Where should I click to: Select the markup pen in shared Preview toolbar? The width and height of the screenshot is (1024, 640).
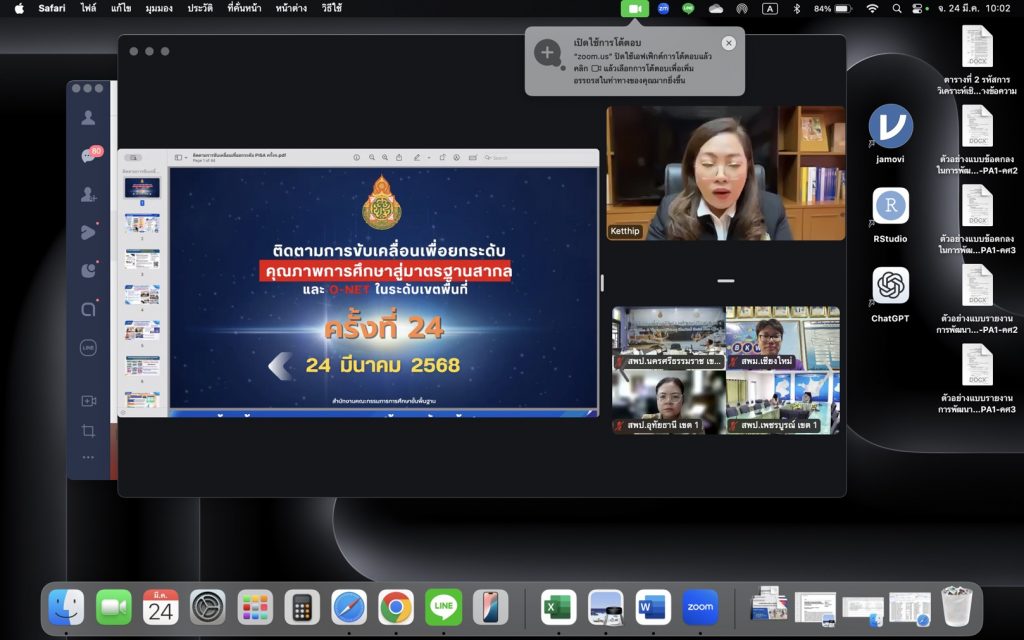point(417,157)
